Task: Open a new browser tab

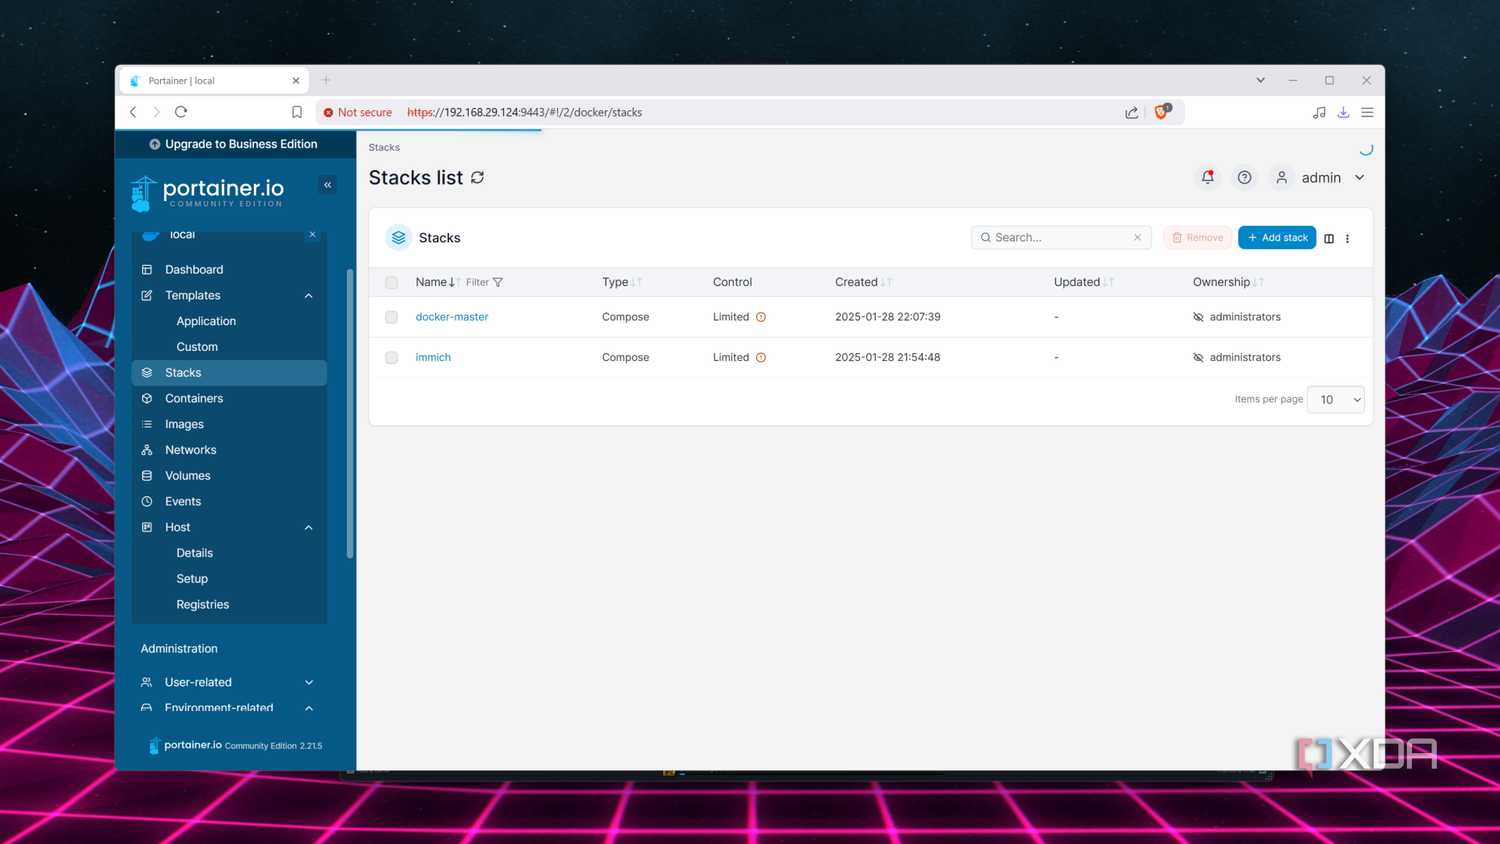Action: click(326, 80)
